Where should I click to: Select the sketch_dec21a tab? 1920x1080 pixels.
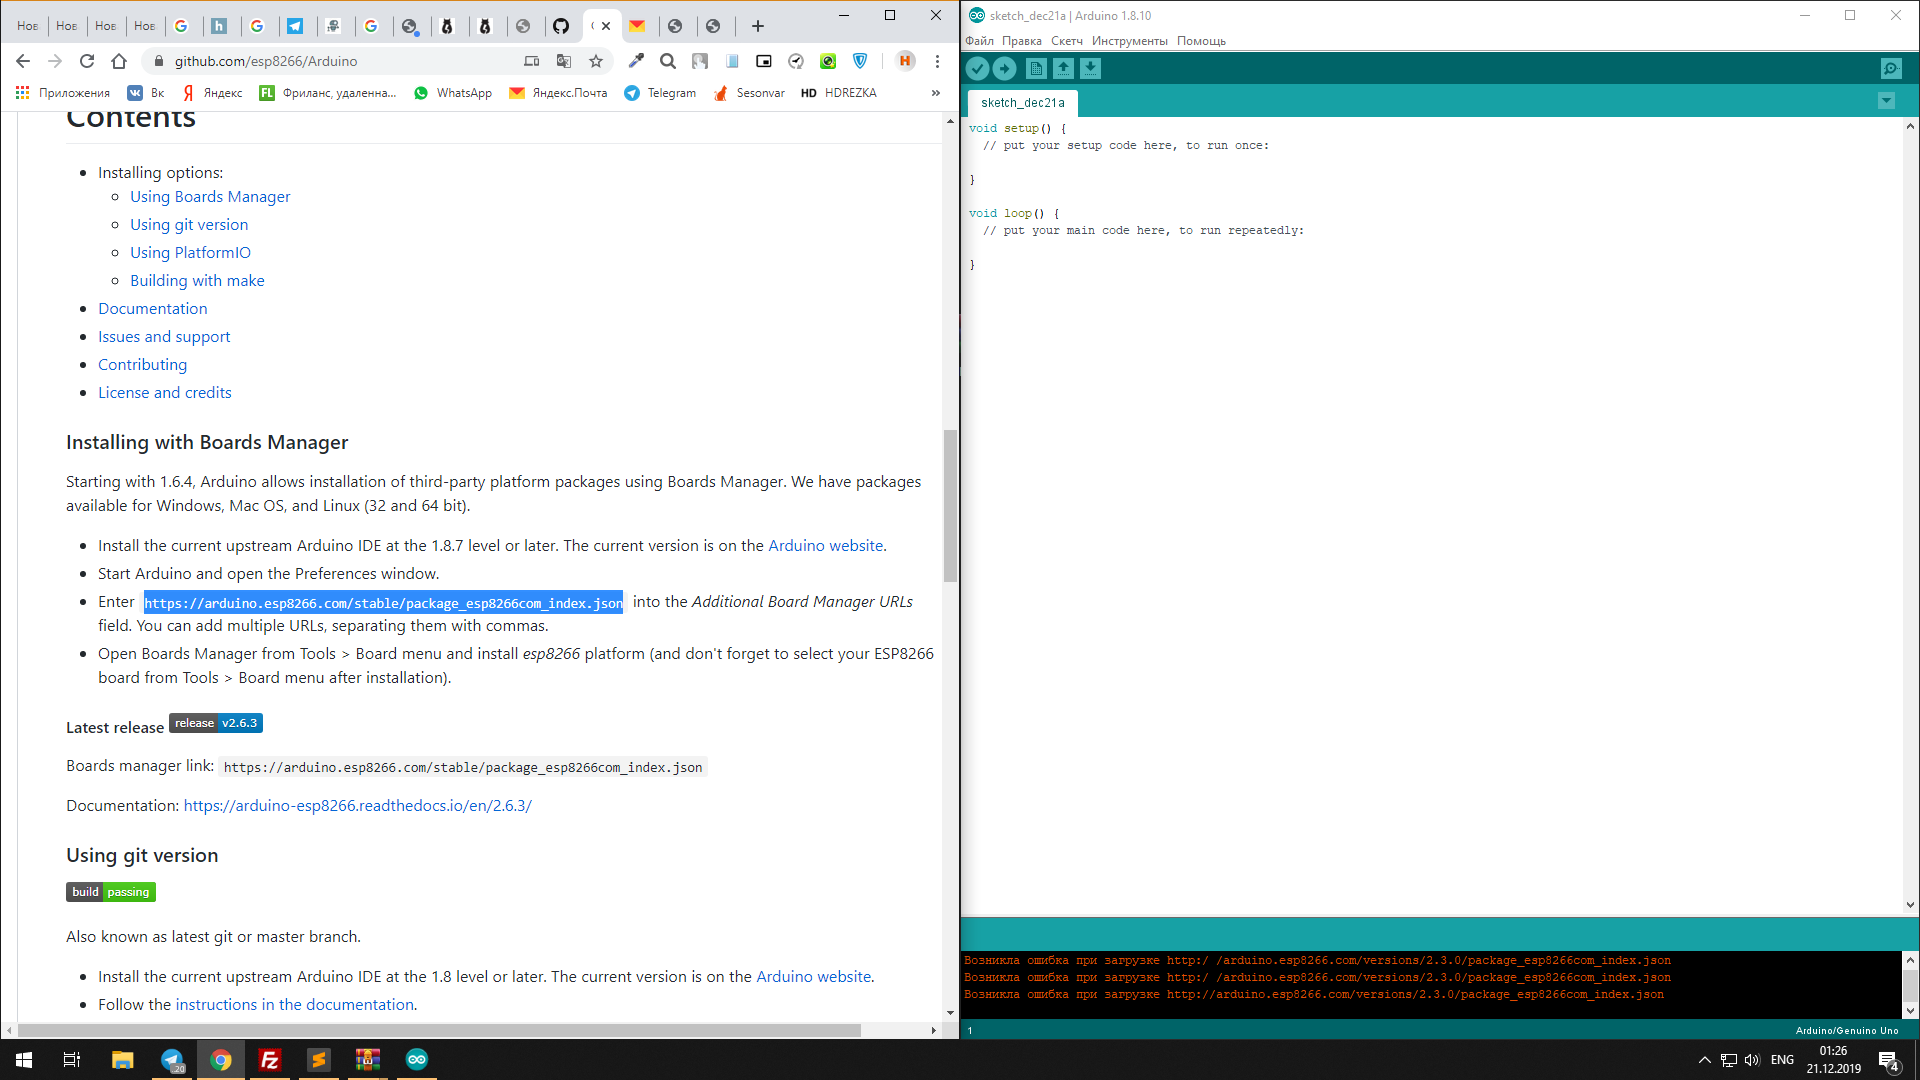[1022, 103]
